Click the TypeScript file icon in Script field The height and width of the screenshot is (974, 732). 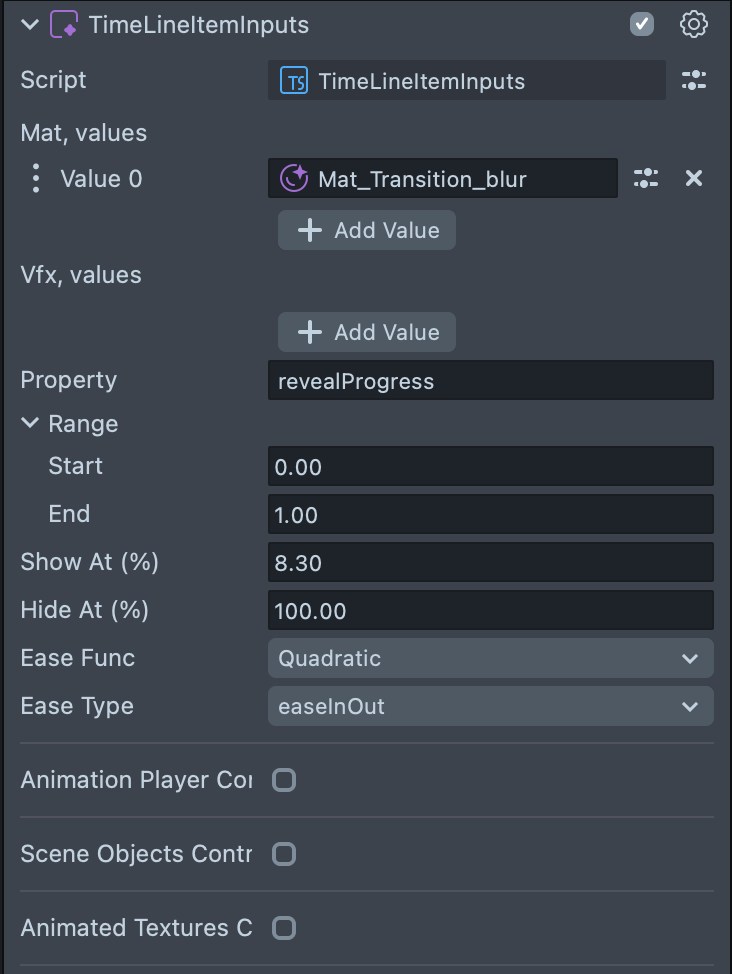tap(294, 81)
